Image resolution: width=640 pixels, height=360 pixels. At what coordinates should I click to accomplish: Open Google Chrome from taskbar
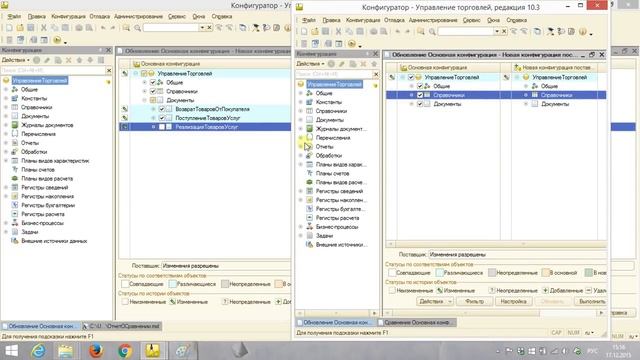click(x=125, y=351)
